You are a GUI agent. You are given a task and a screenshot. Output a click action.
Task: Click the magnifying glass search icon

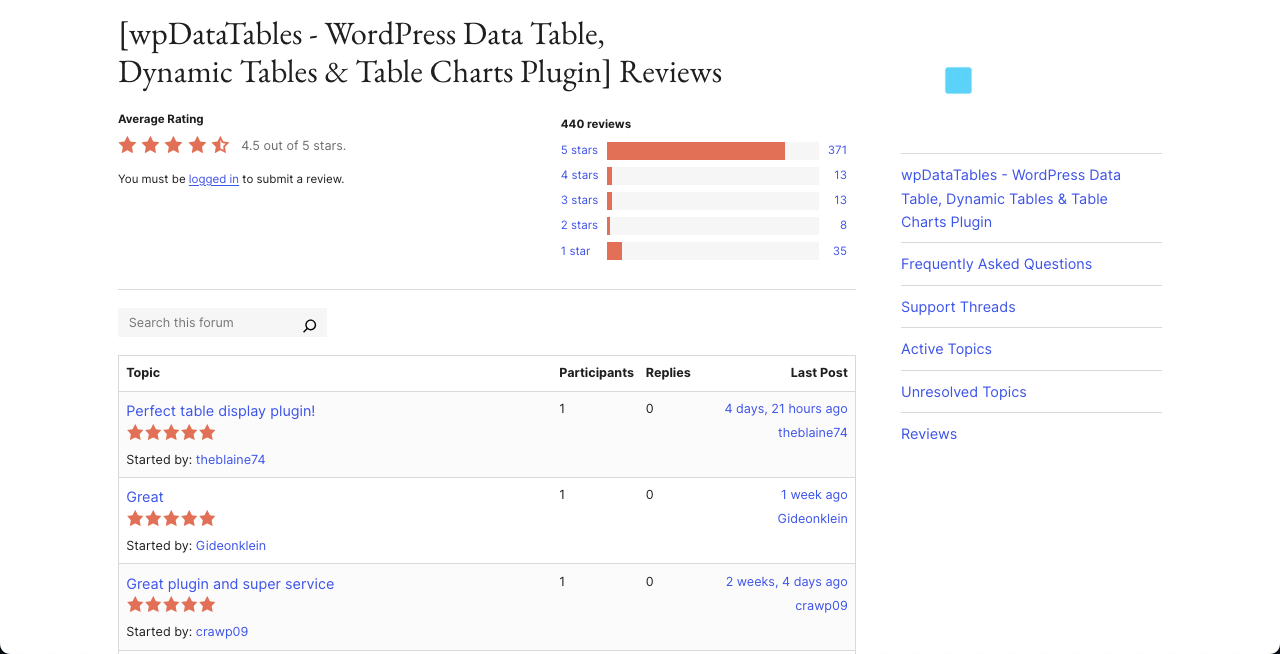pos(309,325)
